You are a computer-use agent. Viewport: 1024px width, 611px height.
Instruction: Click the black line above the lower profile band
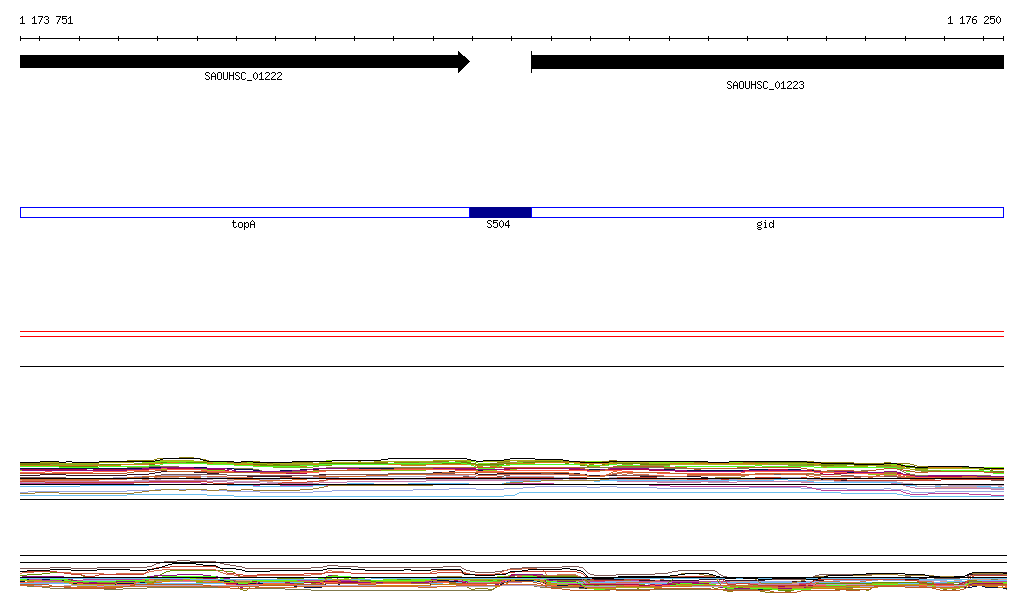[x=512, y=556]
